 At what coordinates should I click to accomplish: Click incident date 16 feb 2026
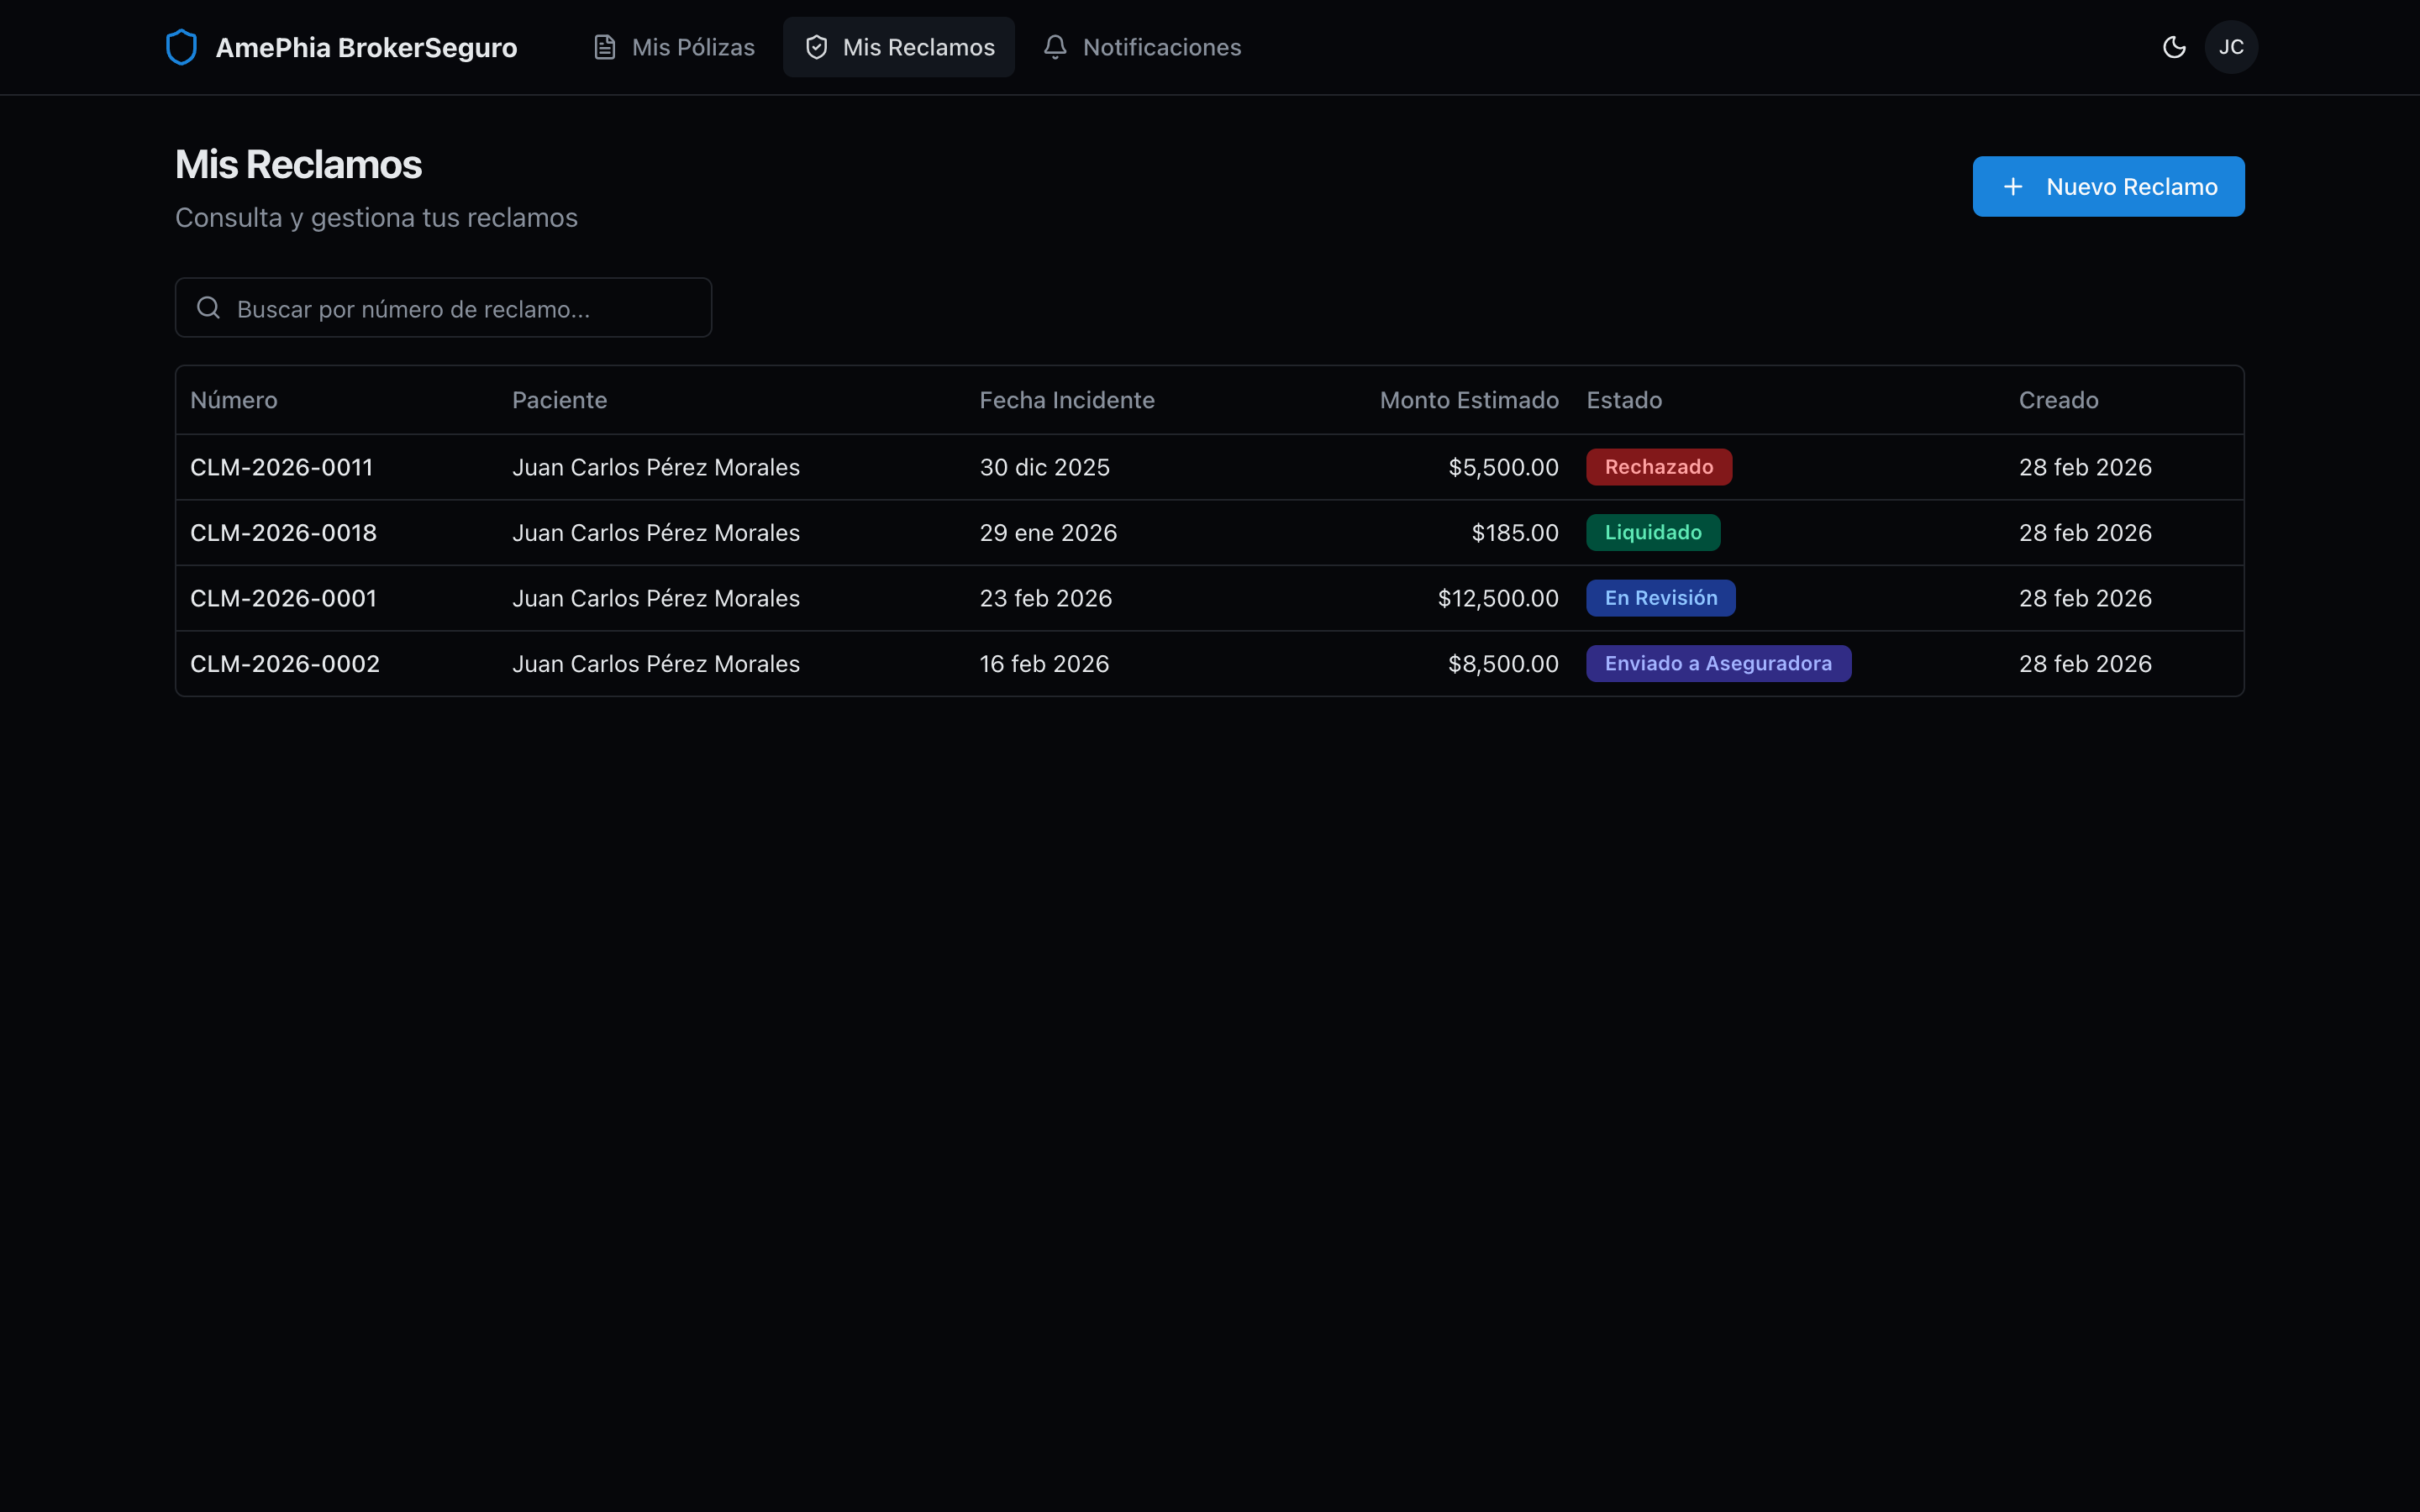pos(1044,664)
